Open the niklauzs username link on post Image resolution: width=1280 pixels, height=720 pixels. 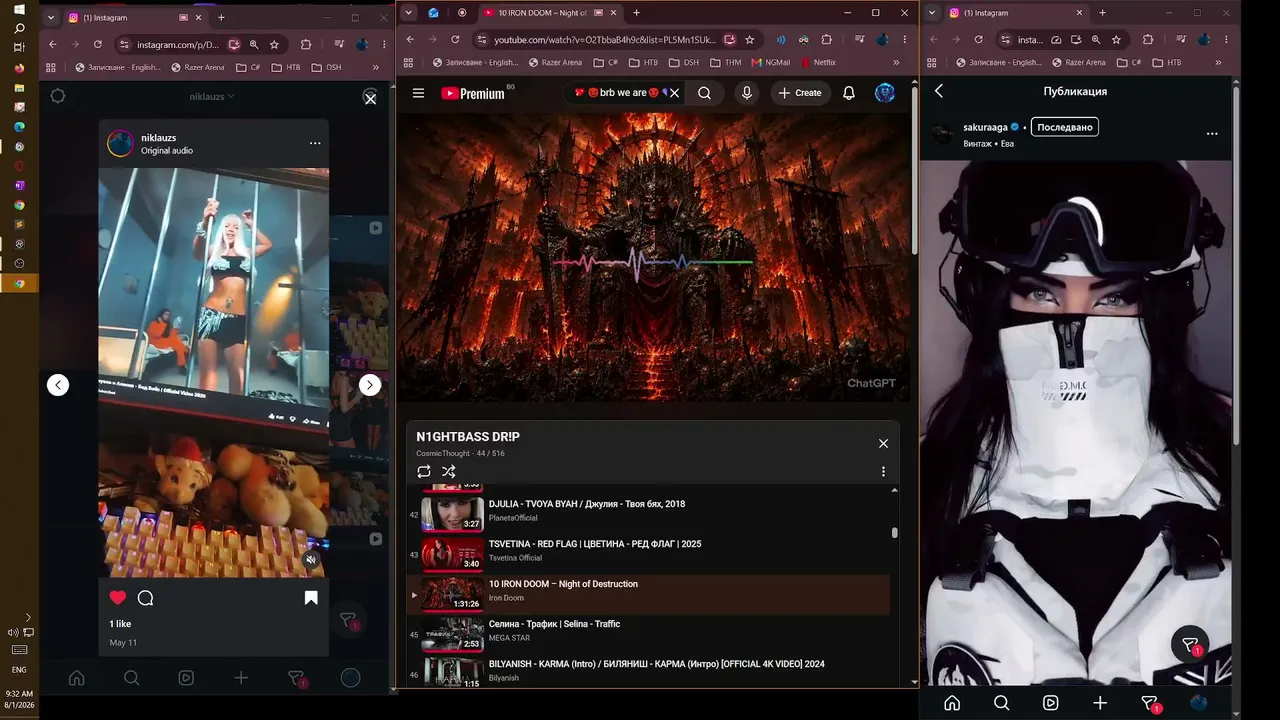coord(159,137)
